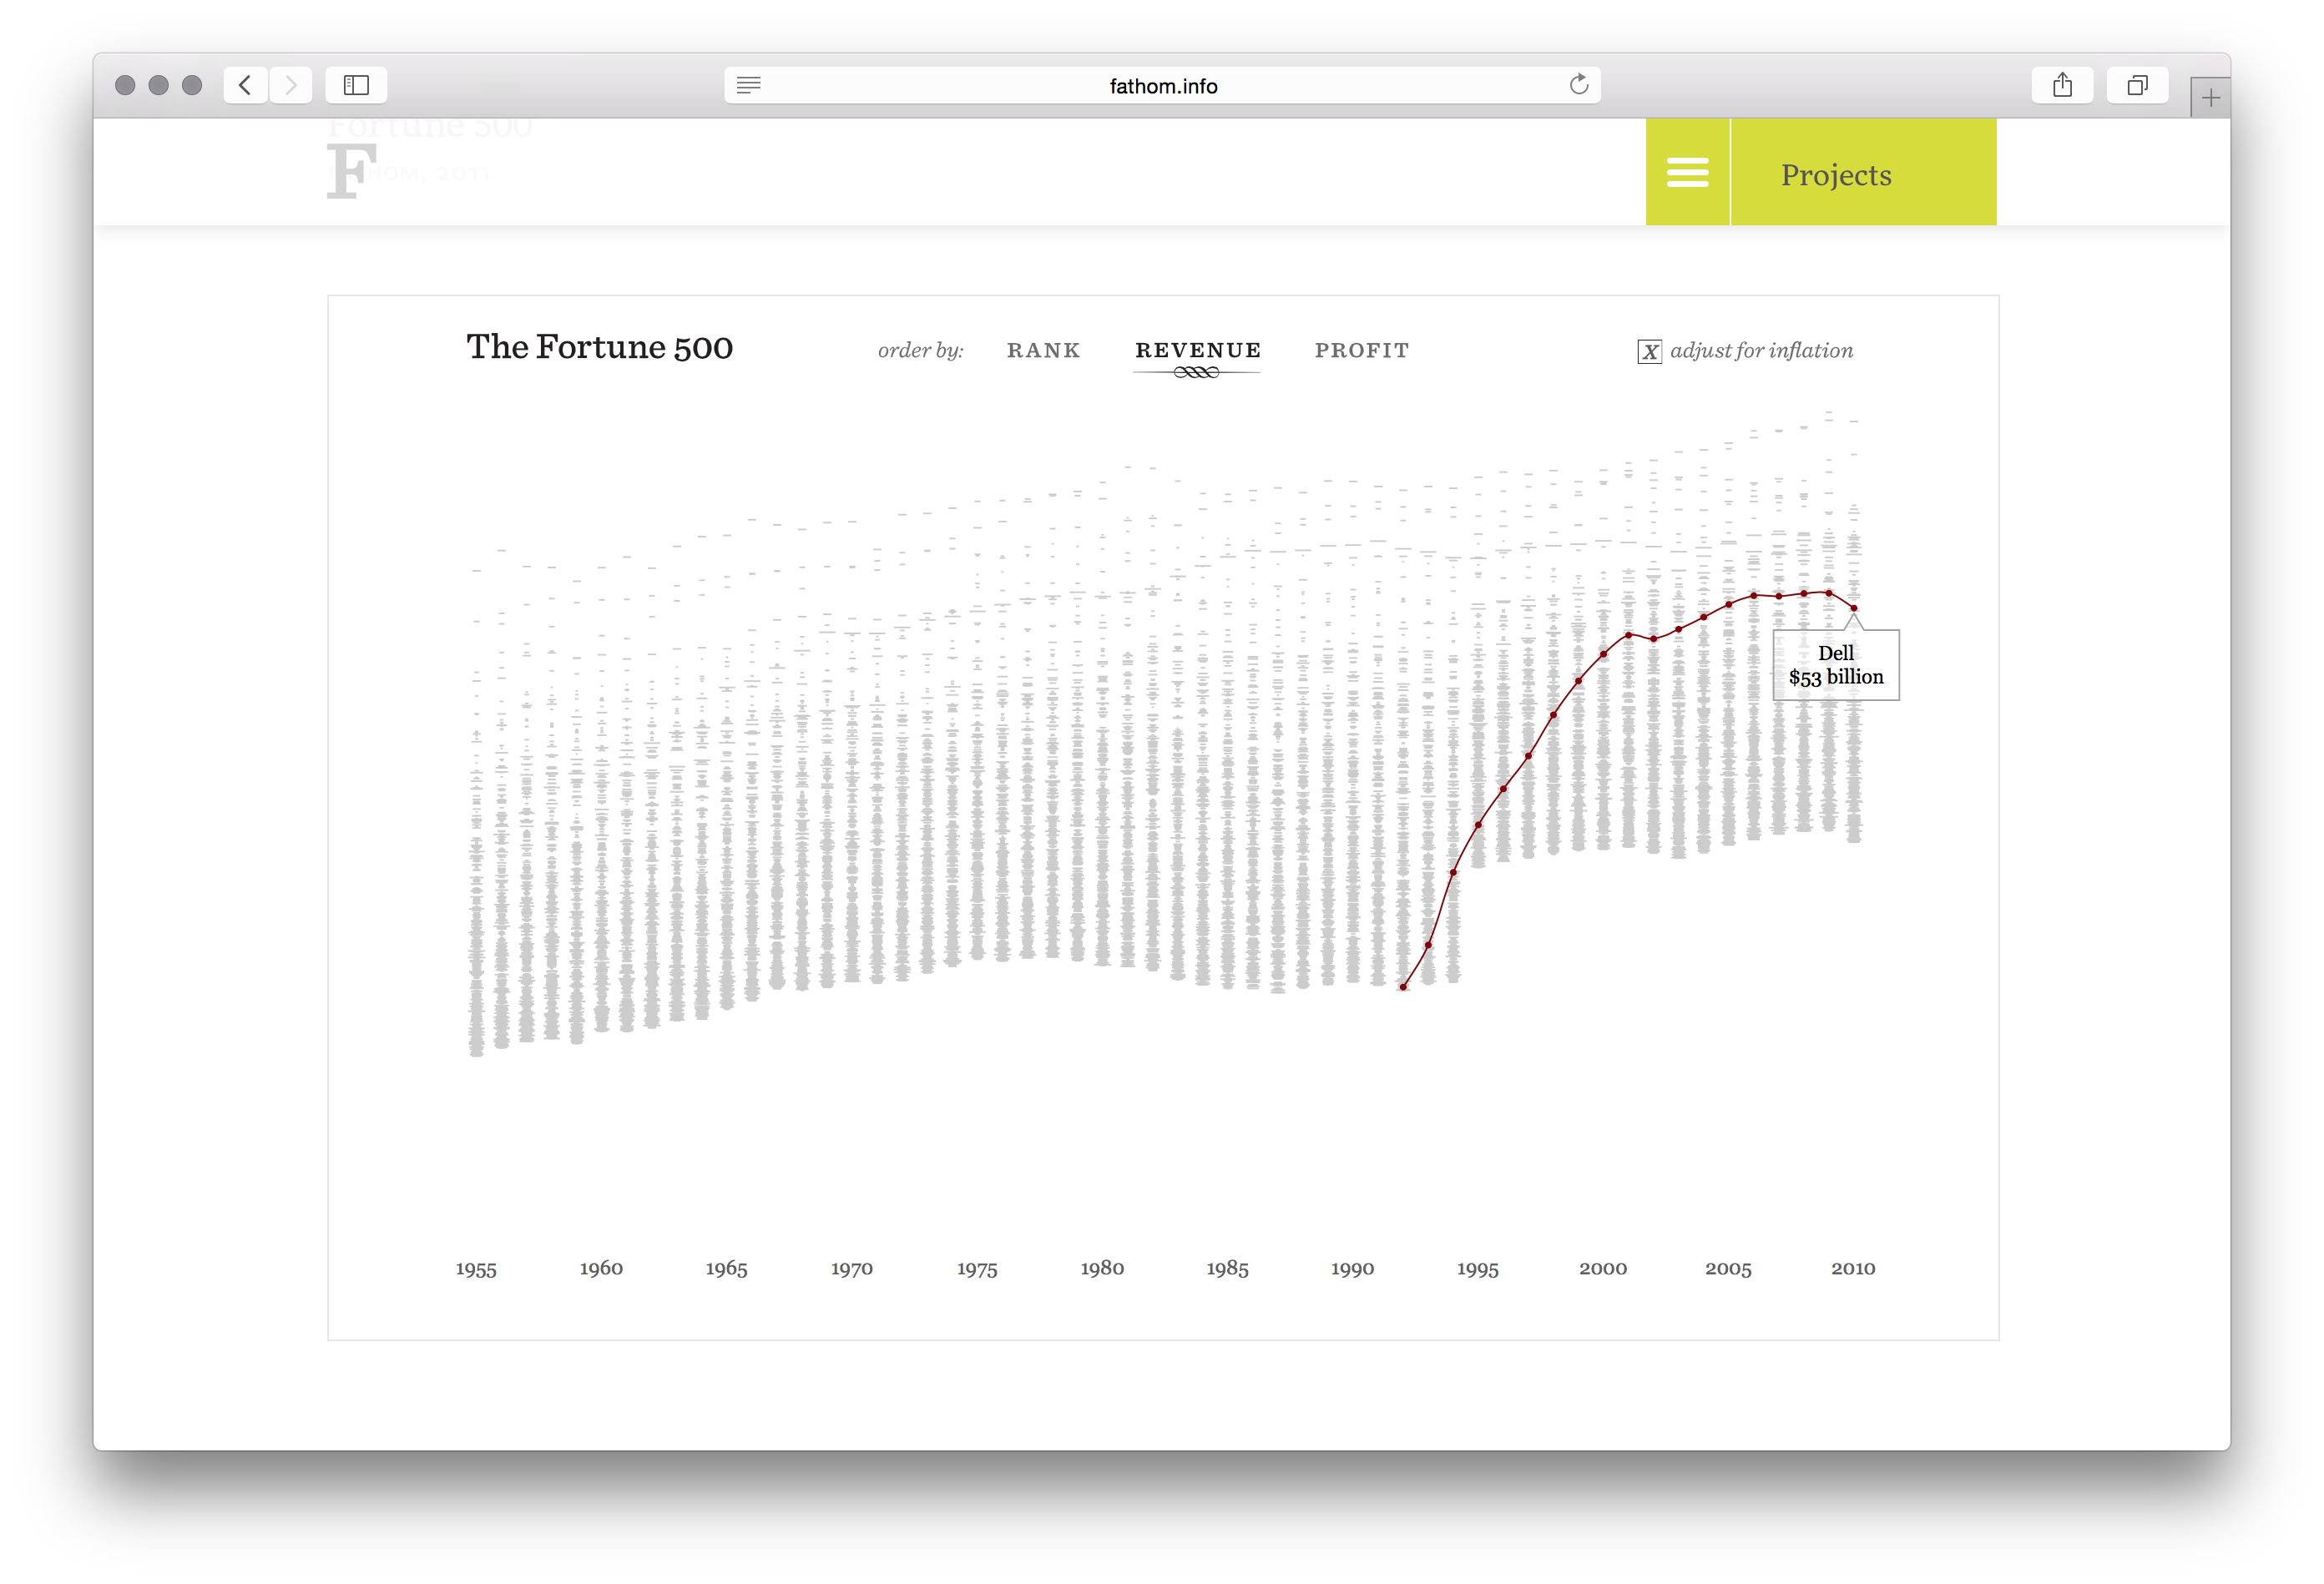Toggle adjust for inflation checkbox

click(1649, 352)
